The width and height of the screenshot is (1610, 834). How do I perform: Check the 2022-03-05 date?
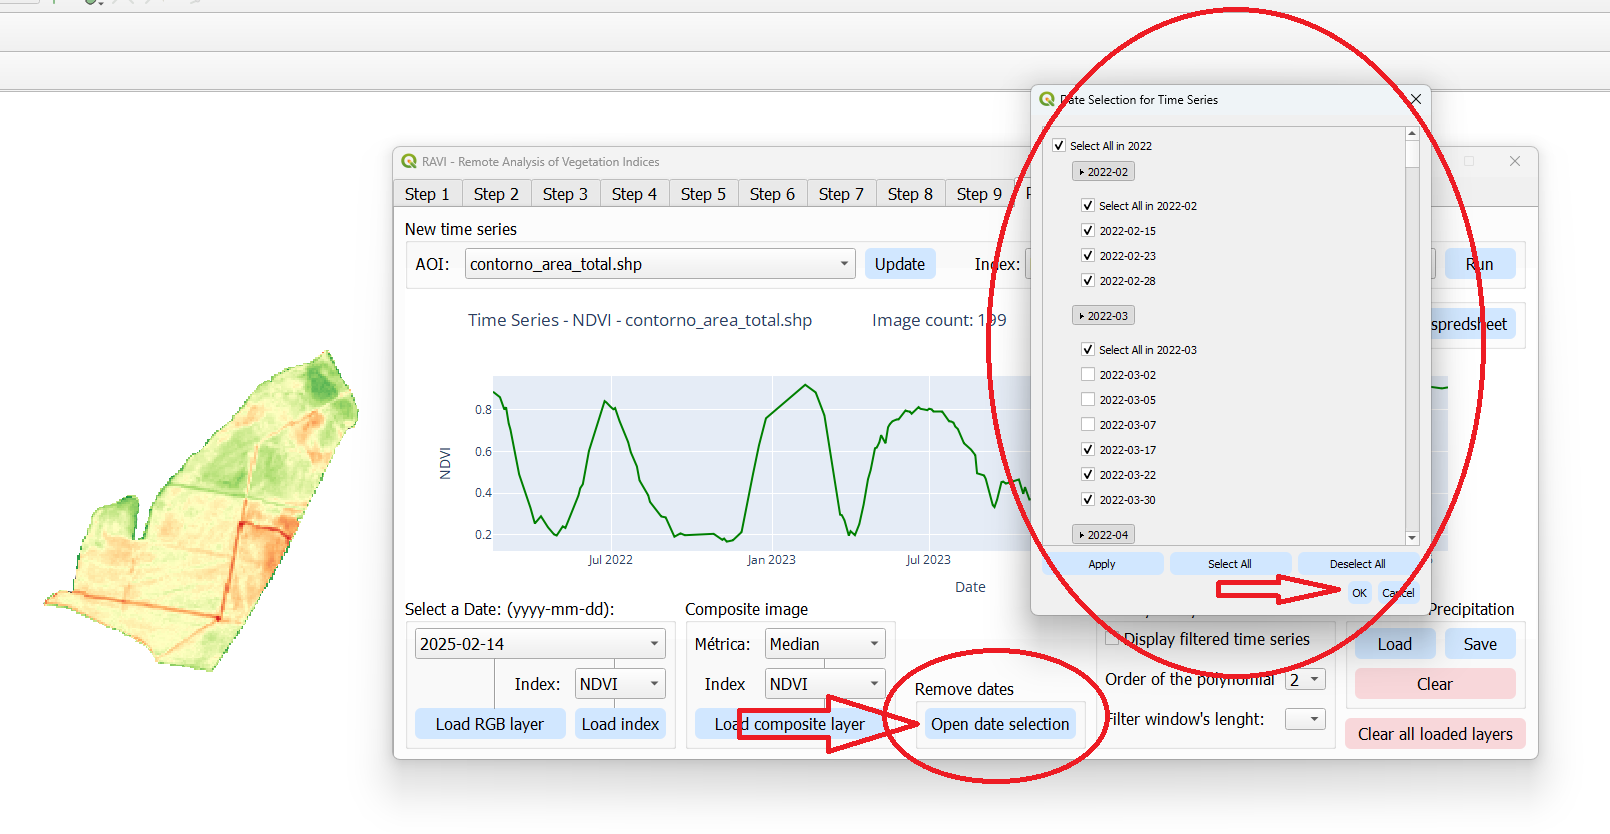[x=1088, y=400]
